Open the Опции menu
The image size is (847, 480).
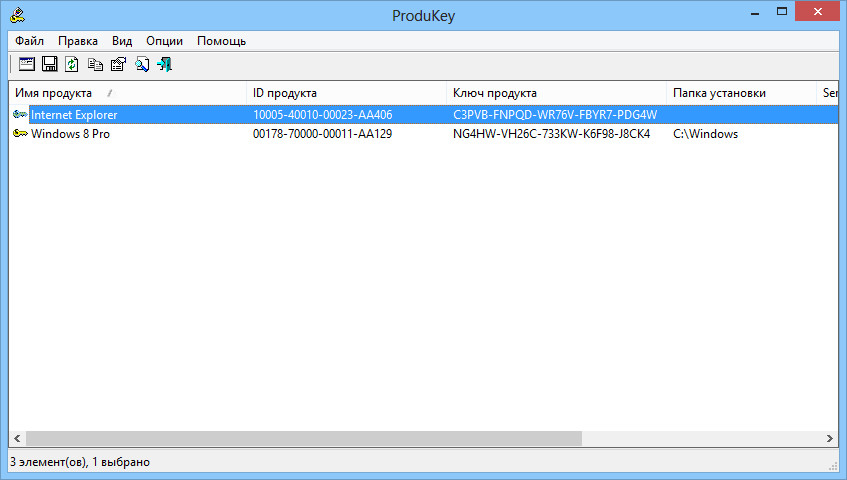[164, 41]
